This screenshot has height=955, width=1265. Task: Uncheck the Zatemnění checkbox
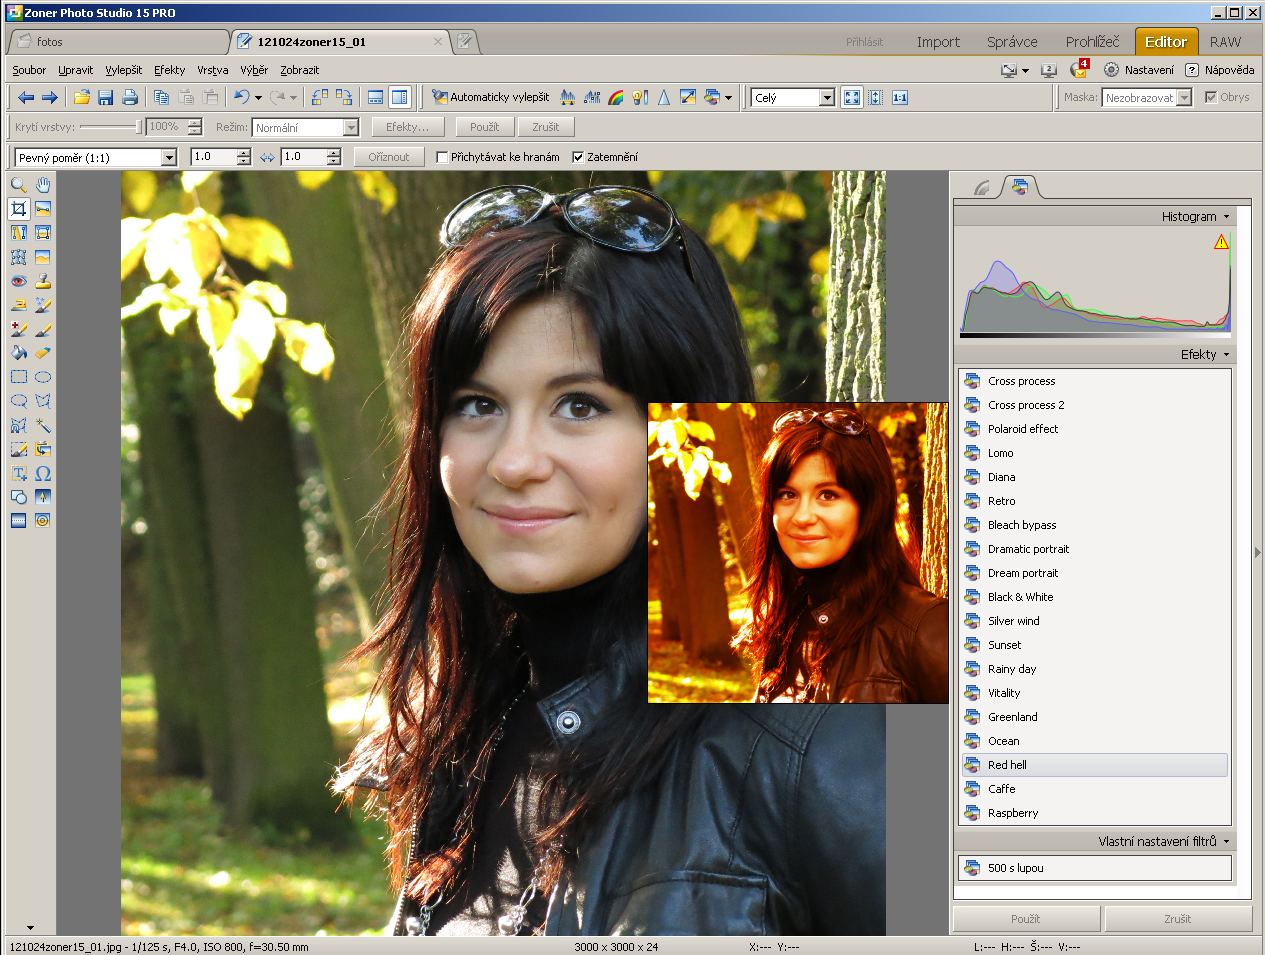[578, 157]
